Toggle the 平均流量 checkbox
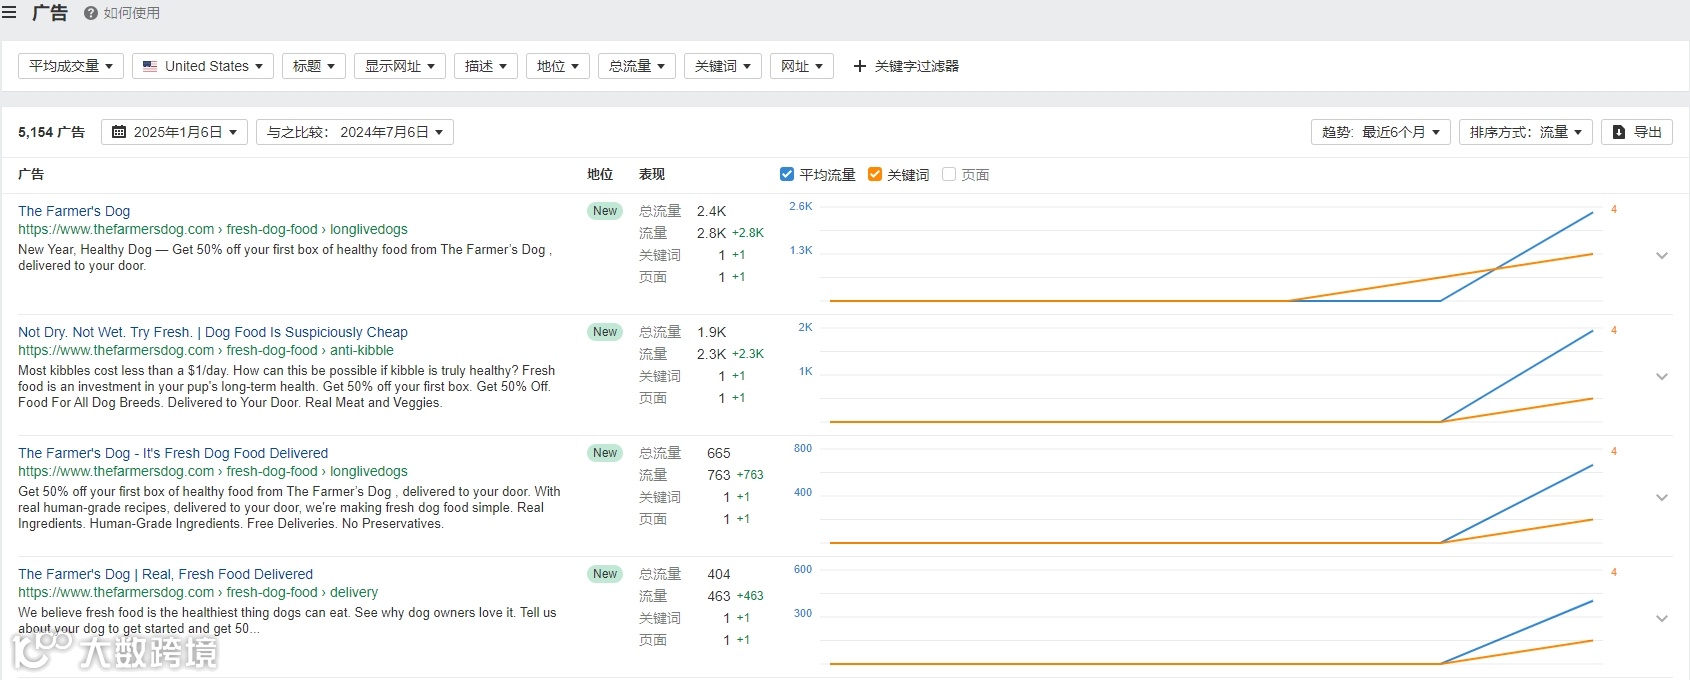 point(787,174)
